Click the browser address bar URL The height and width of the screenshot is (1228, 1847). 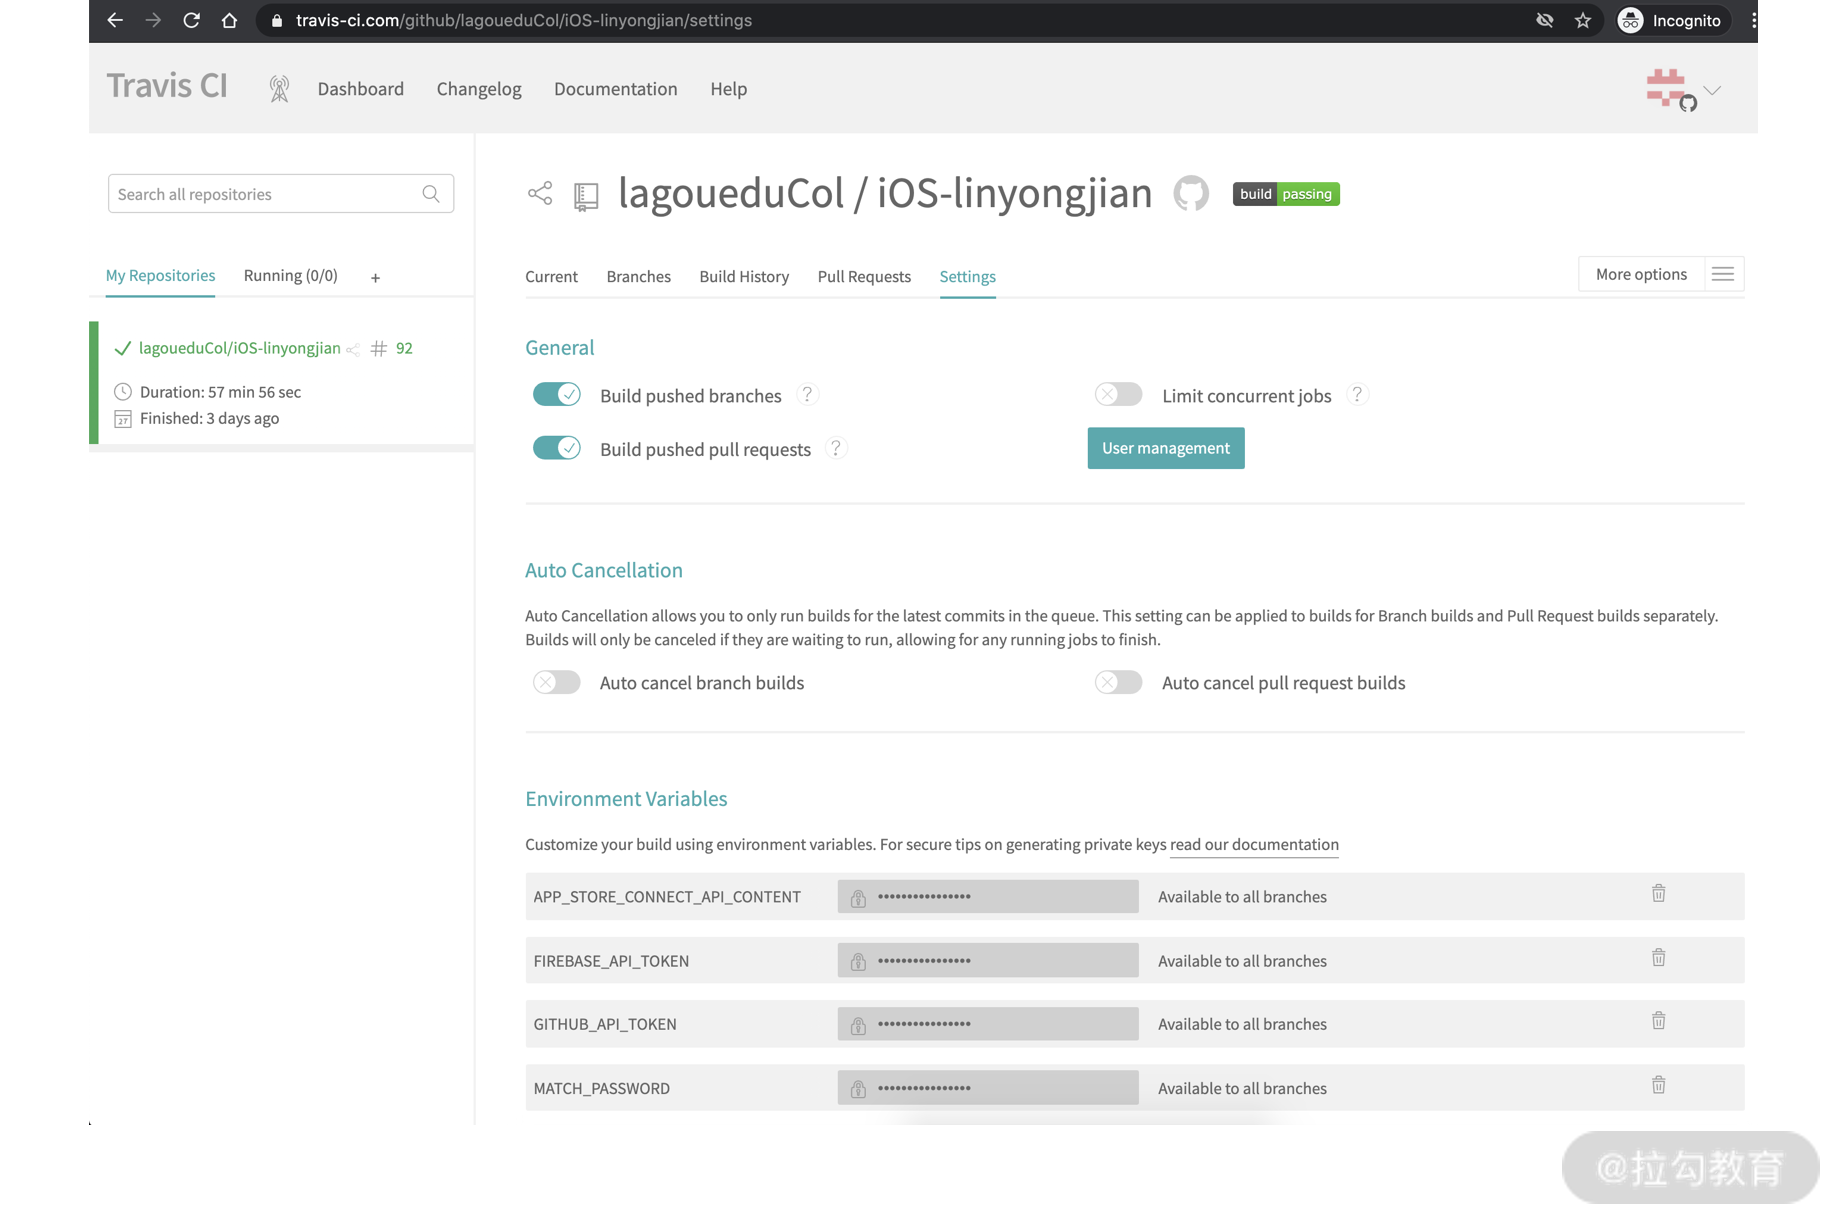[524, 20]
